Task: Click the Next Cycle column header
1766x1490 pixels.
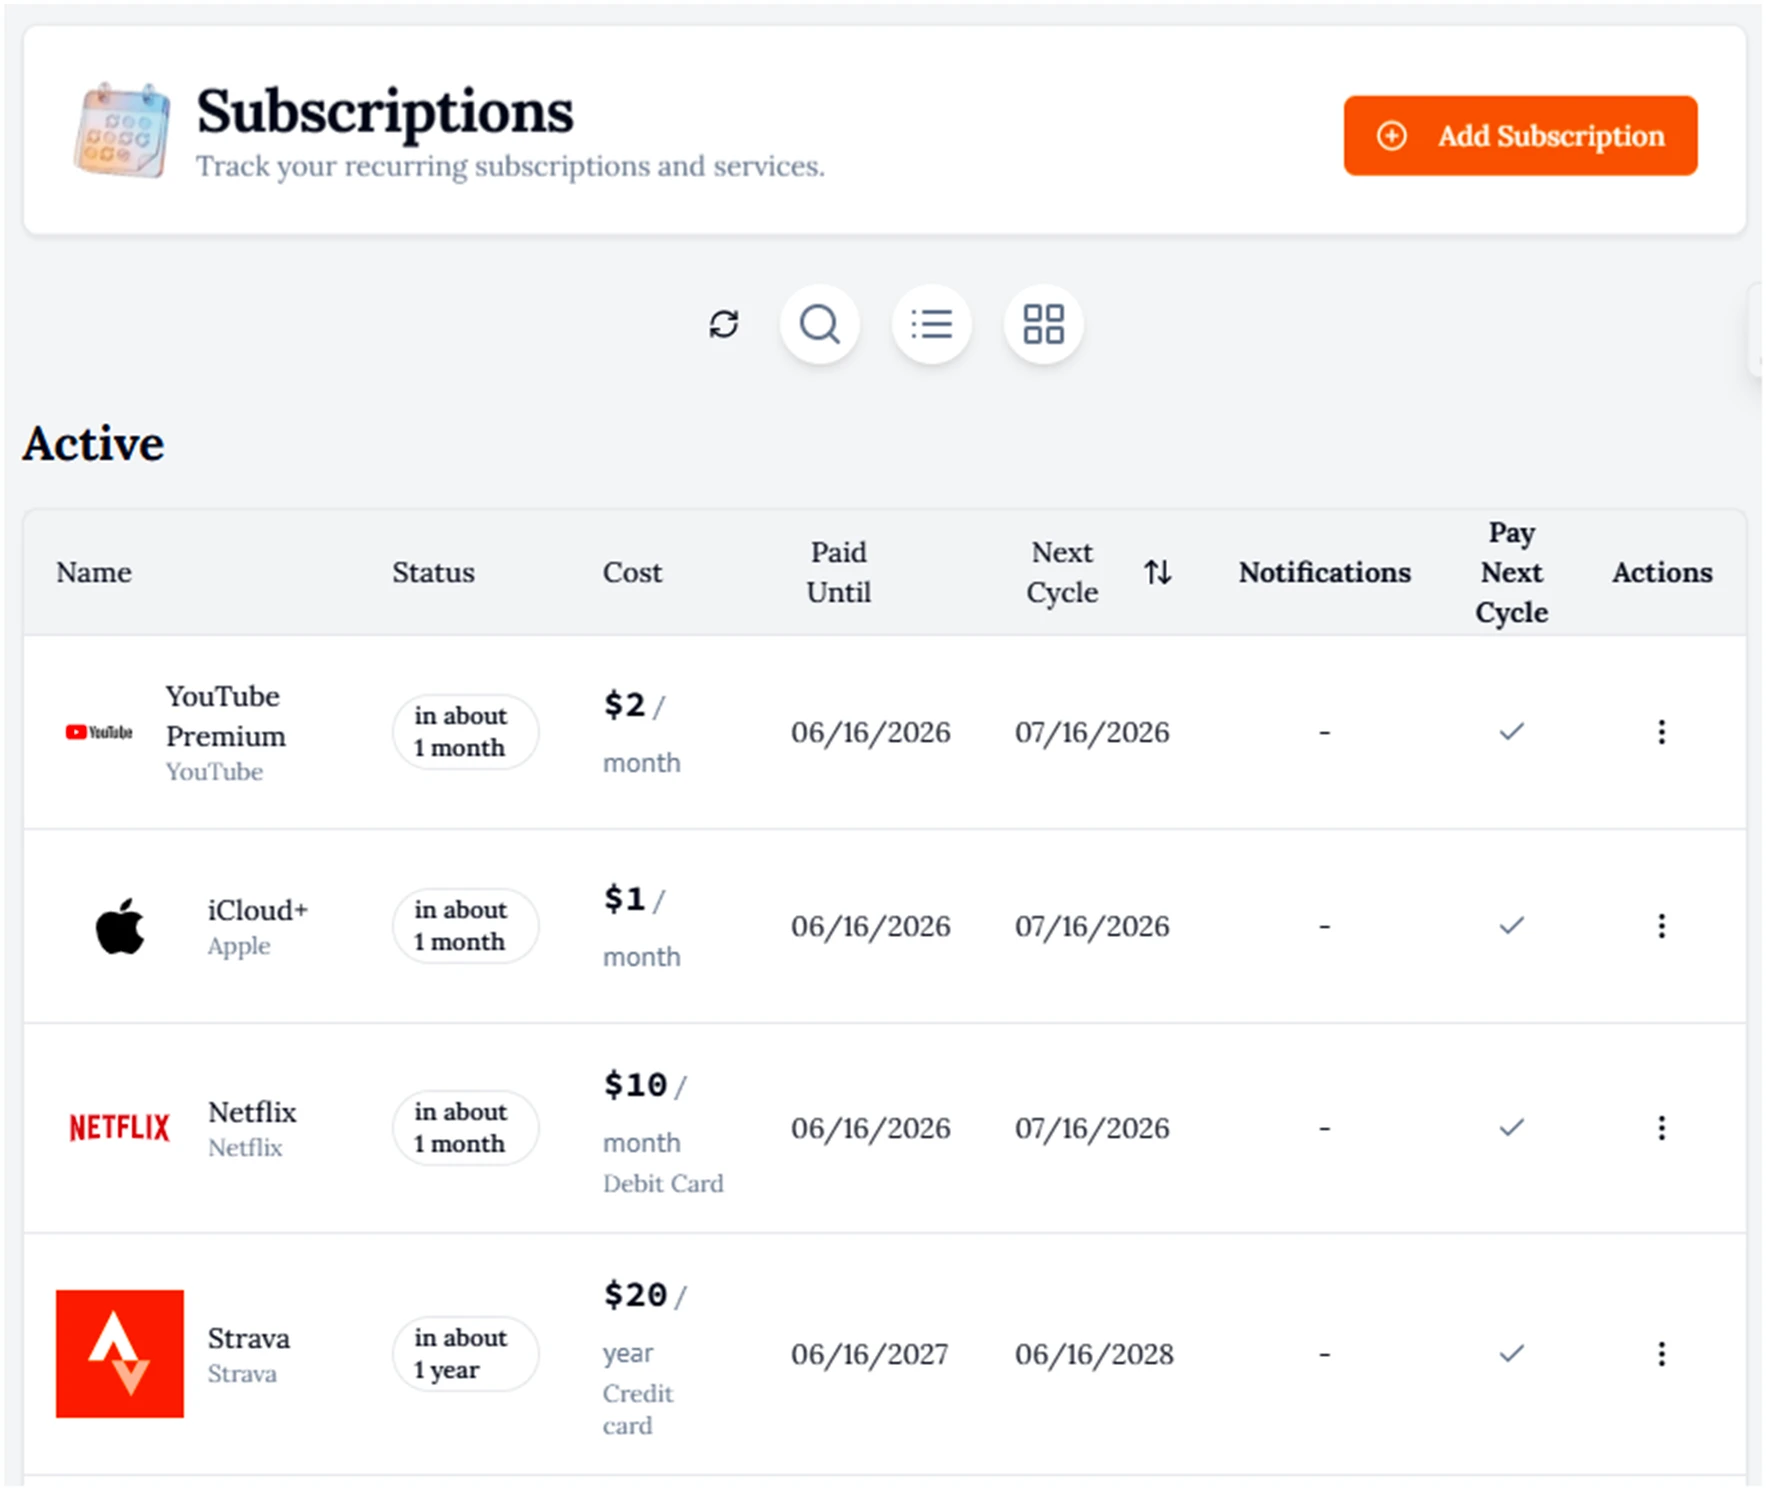Action: point(1063,572)
